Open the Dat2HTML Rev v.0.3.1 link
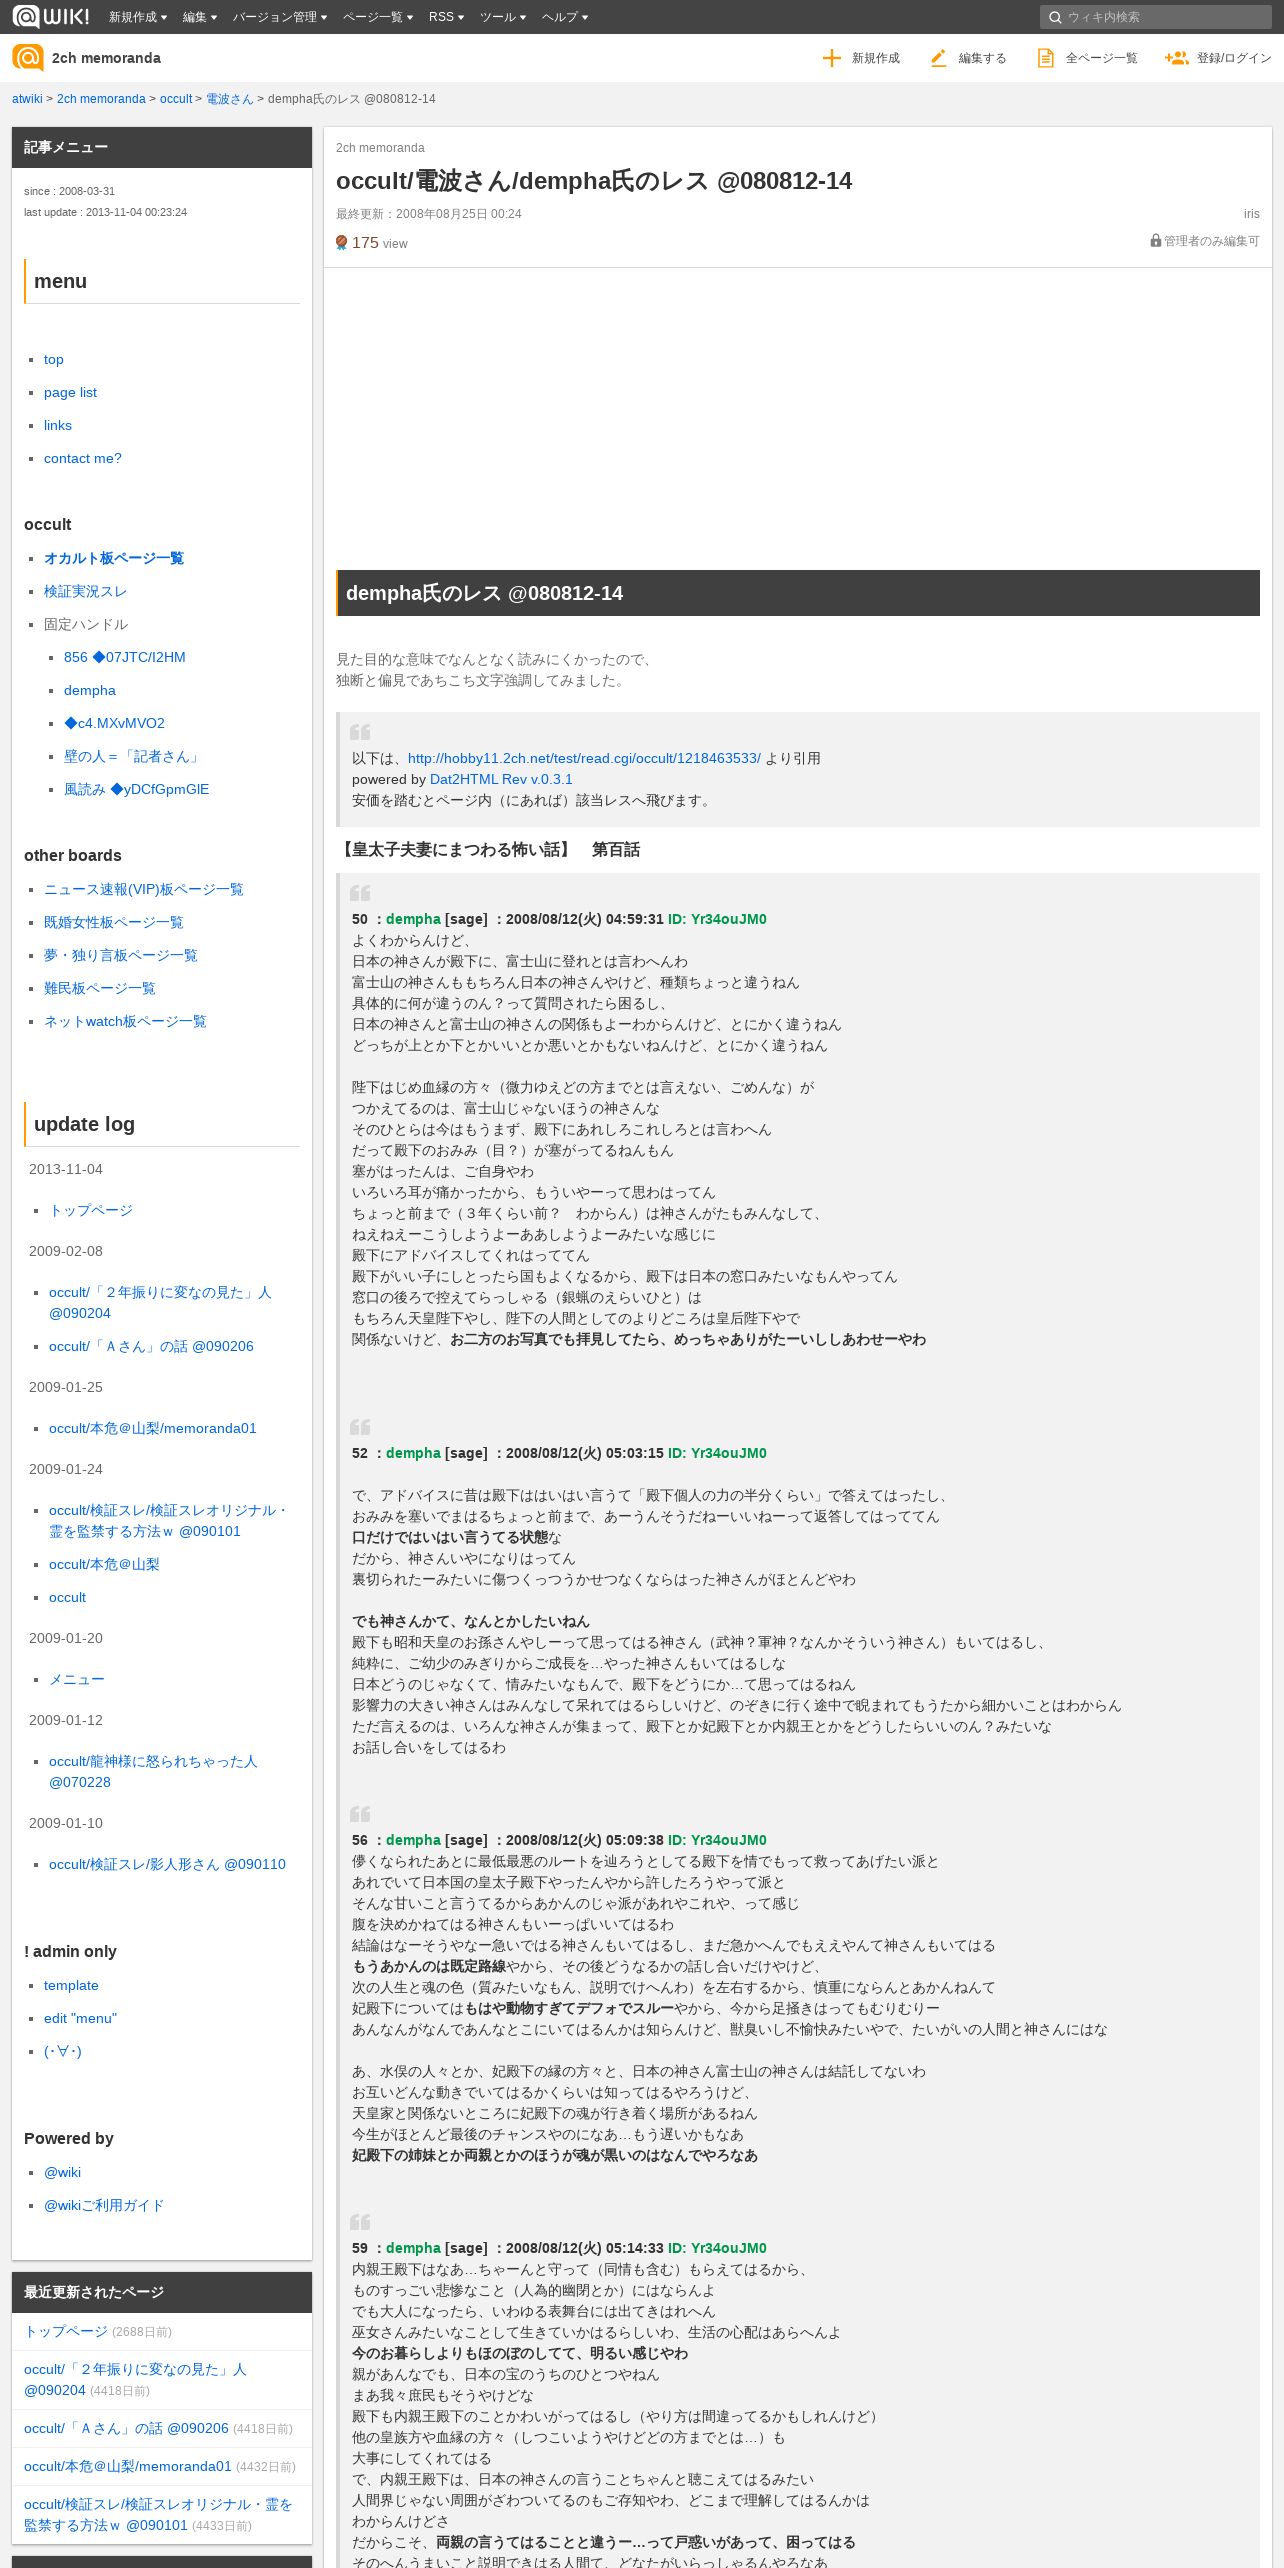Screen dimensions: 1284x2568 click(501, 779)
